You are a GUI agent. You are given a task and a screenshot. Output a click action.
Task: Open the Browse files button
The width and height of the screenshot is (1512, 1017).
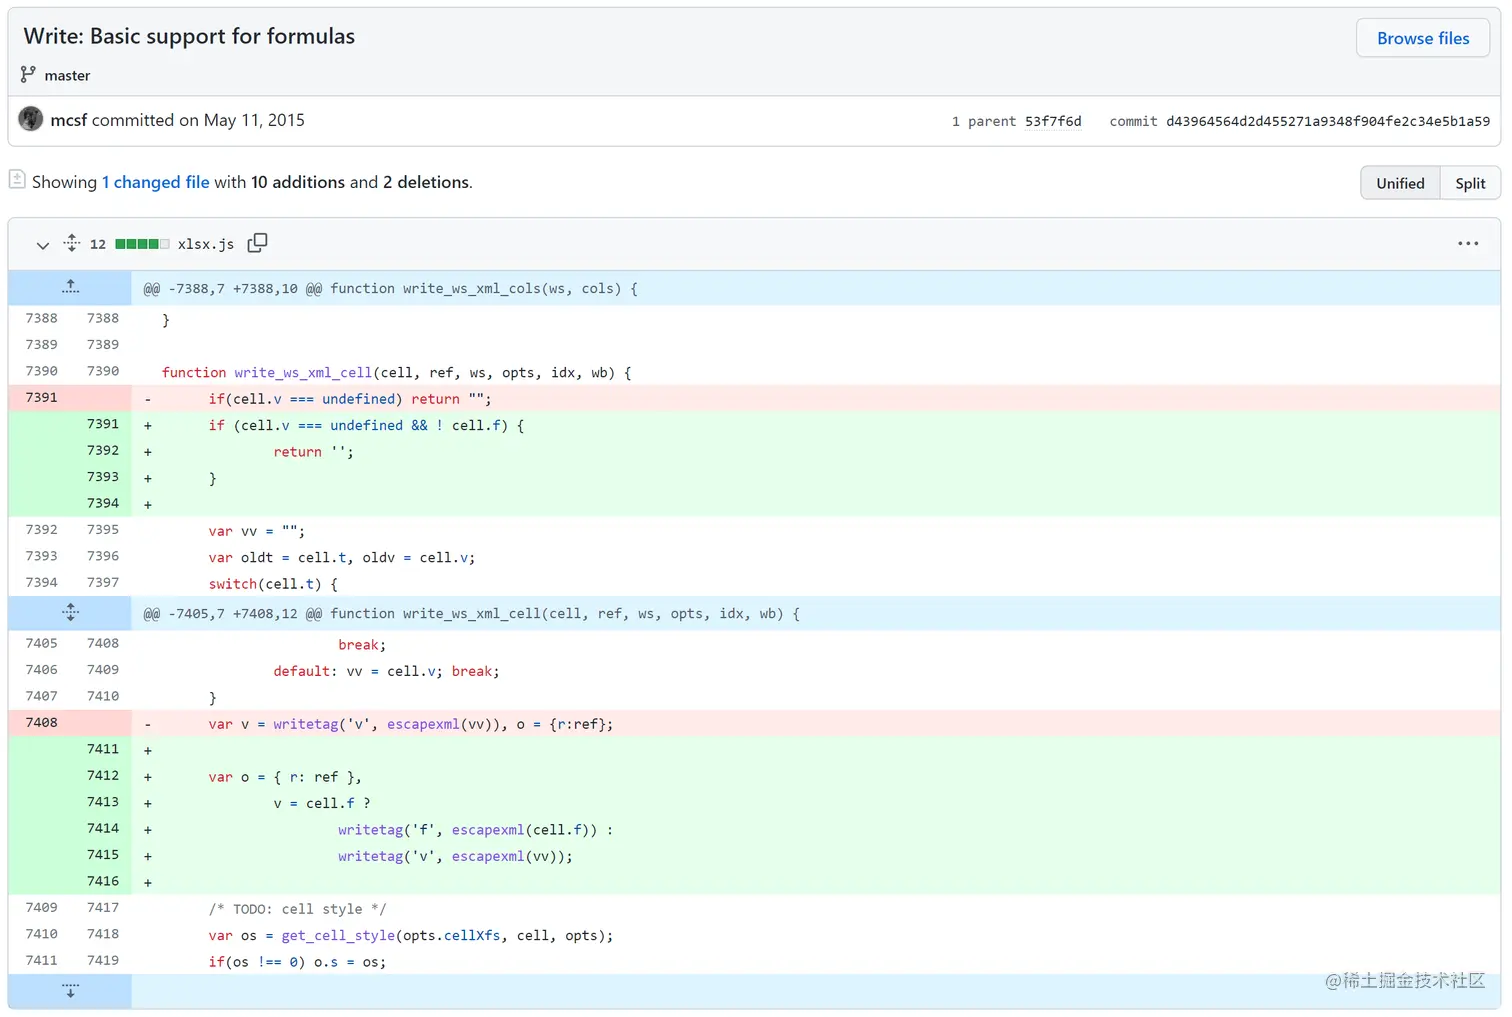[x=1422, y=37]
